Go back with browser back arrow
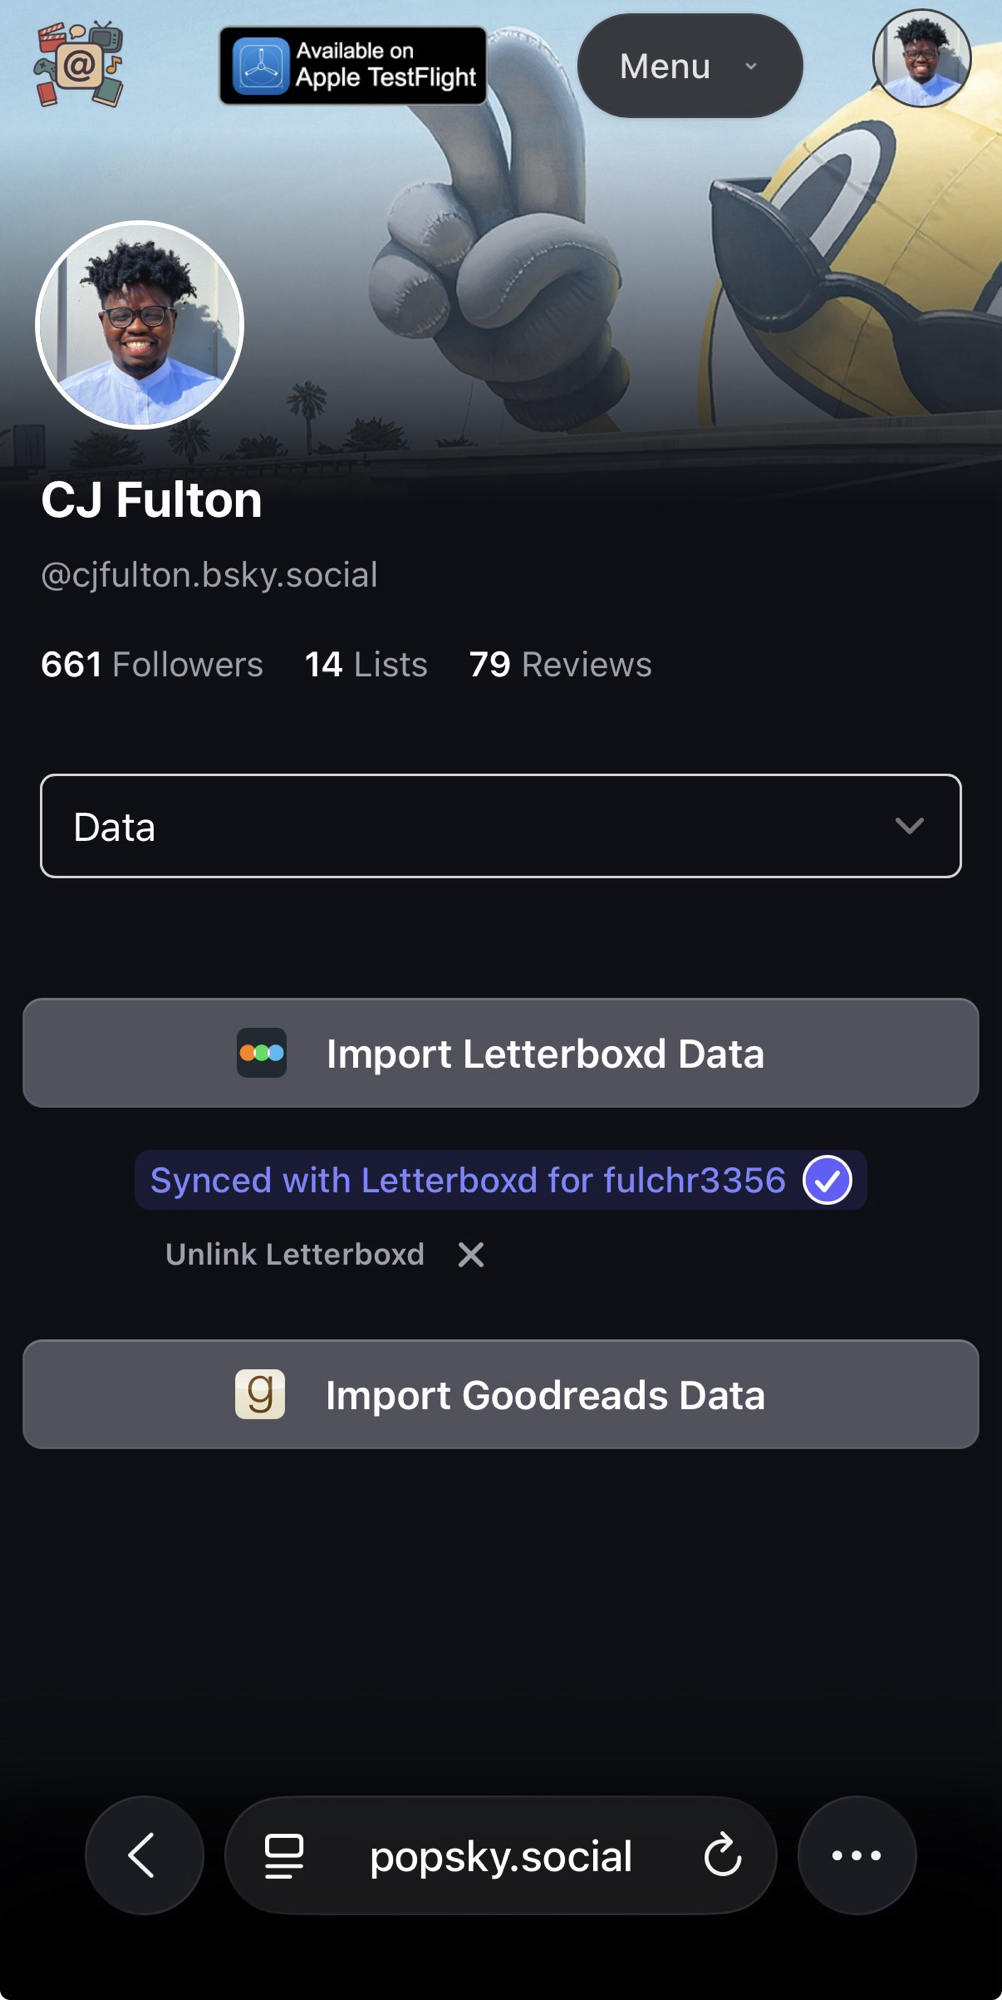 [144, 1856]
